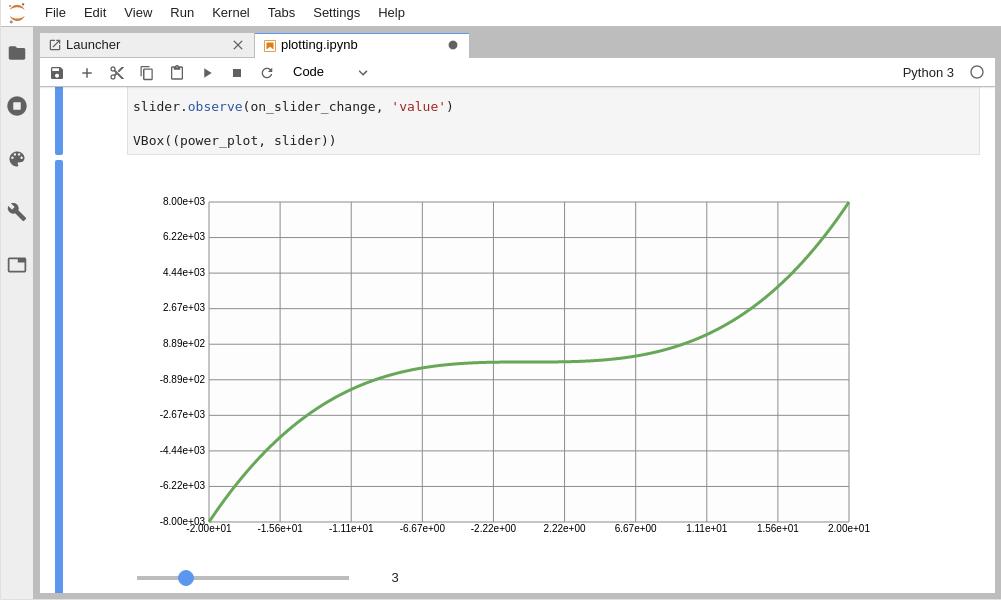
Task: Click y-axis label 8.00e+03
Action: pyautogui.click(x=184, y=201)
